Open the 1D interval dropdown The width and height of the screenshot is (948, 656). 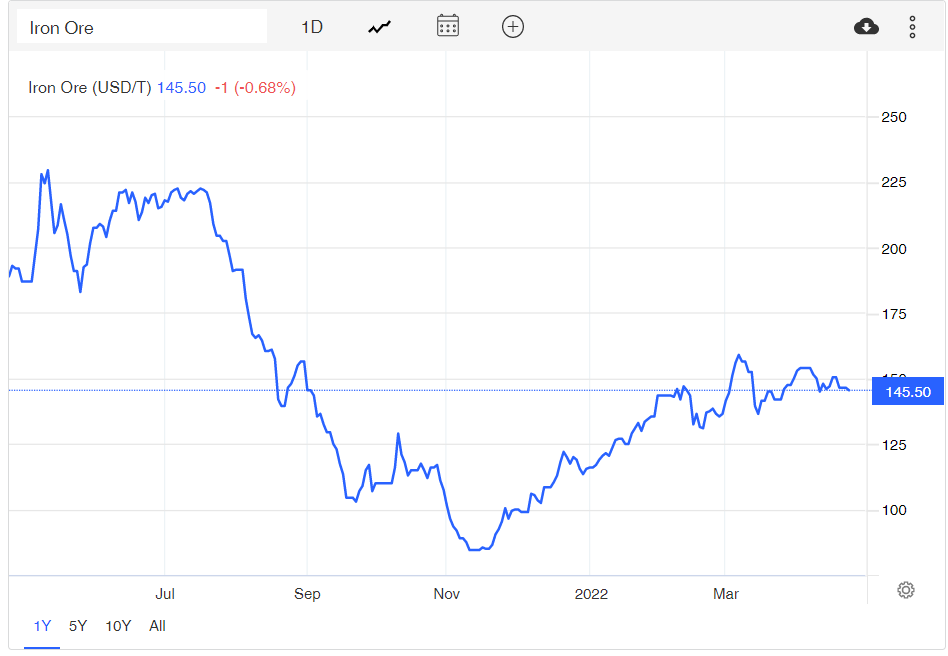(311, 26)
